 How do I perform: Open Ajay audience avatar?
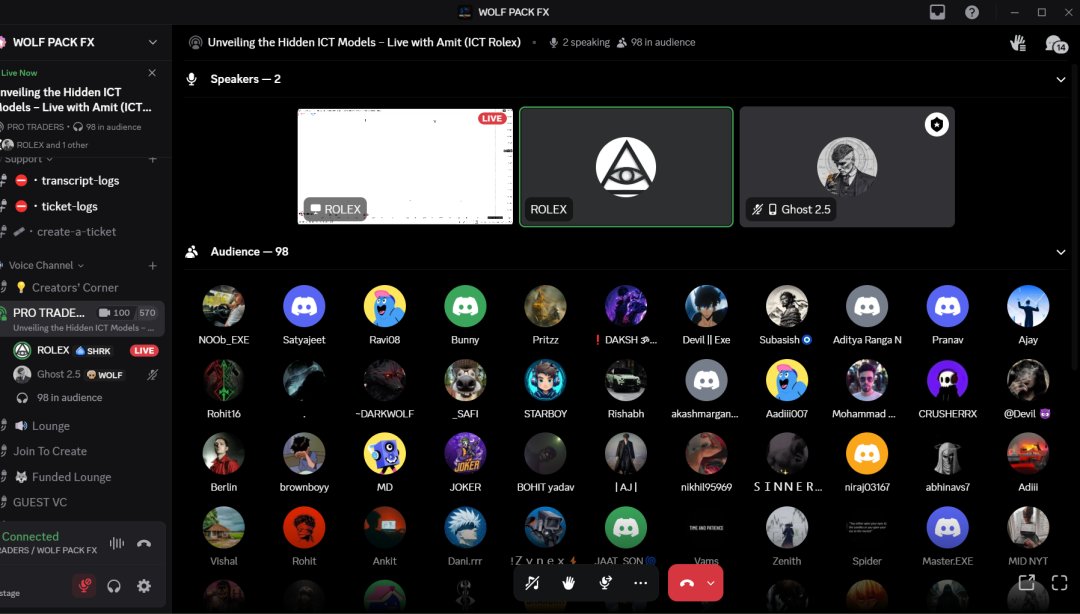coord(1028,306)
